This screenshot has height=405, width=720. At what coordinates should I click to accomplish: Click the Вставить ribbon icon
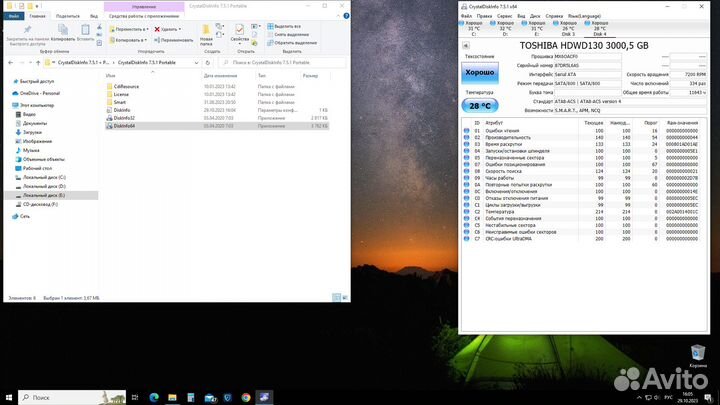click(x=85, y=30)
